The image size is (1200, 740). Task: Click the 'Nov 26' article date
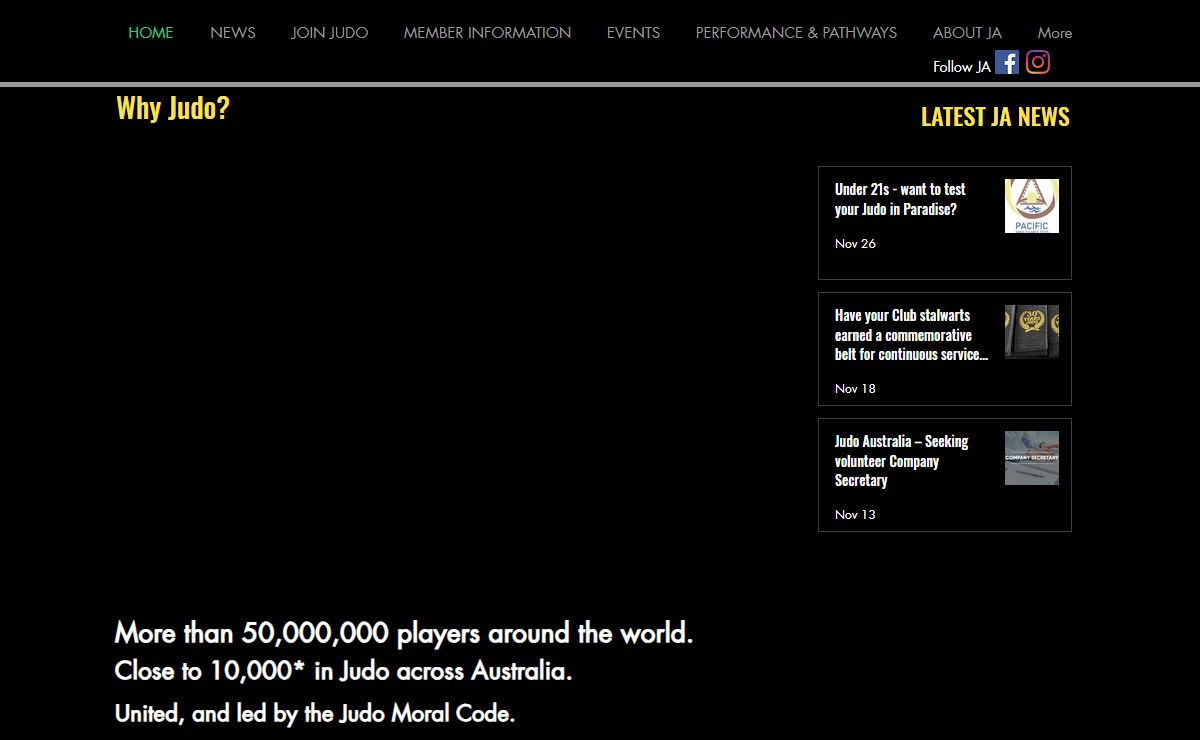tap(855, 243)
